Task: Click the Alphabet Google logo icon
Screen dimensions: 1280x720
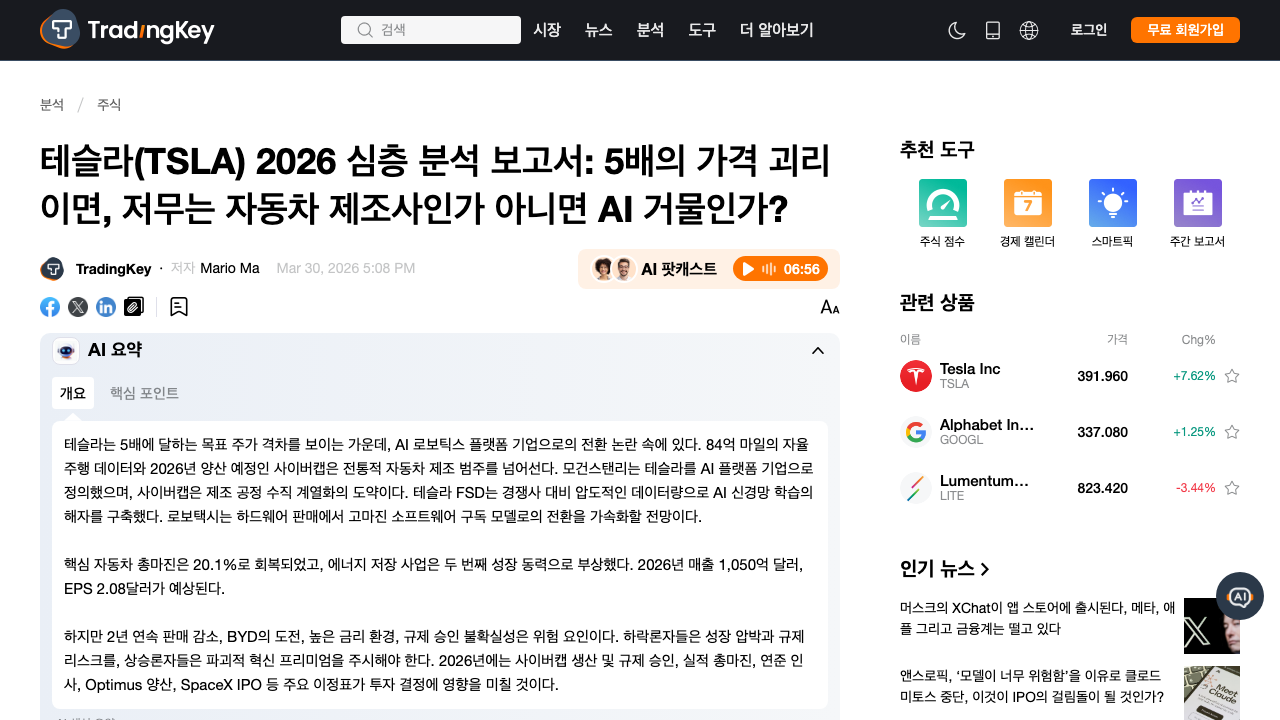Action: 916,432
